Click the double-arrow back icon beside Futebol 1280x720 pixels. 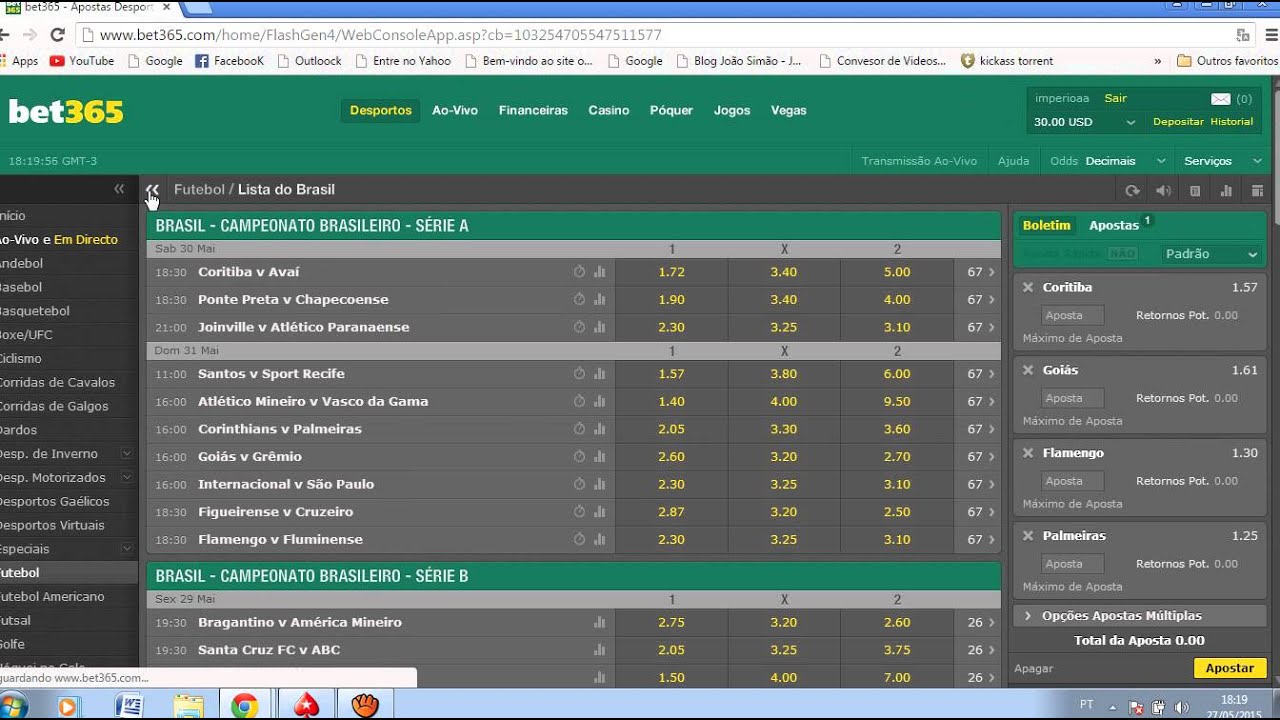pyautogui.click(x=152, y=189)
